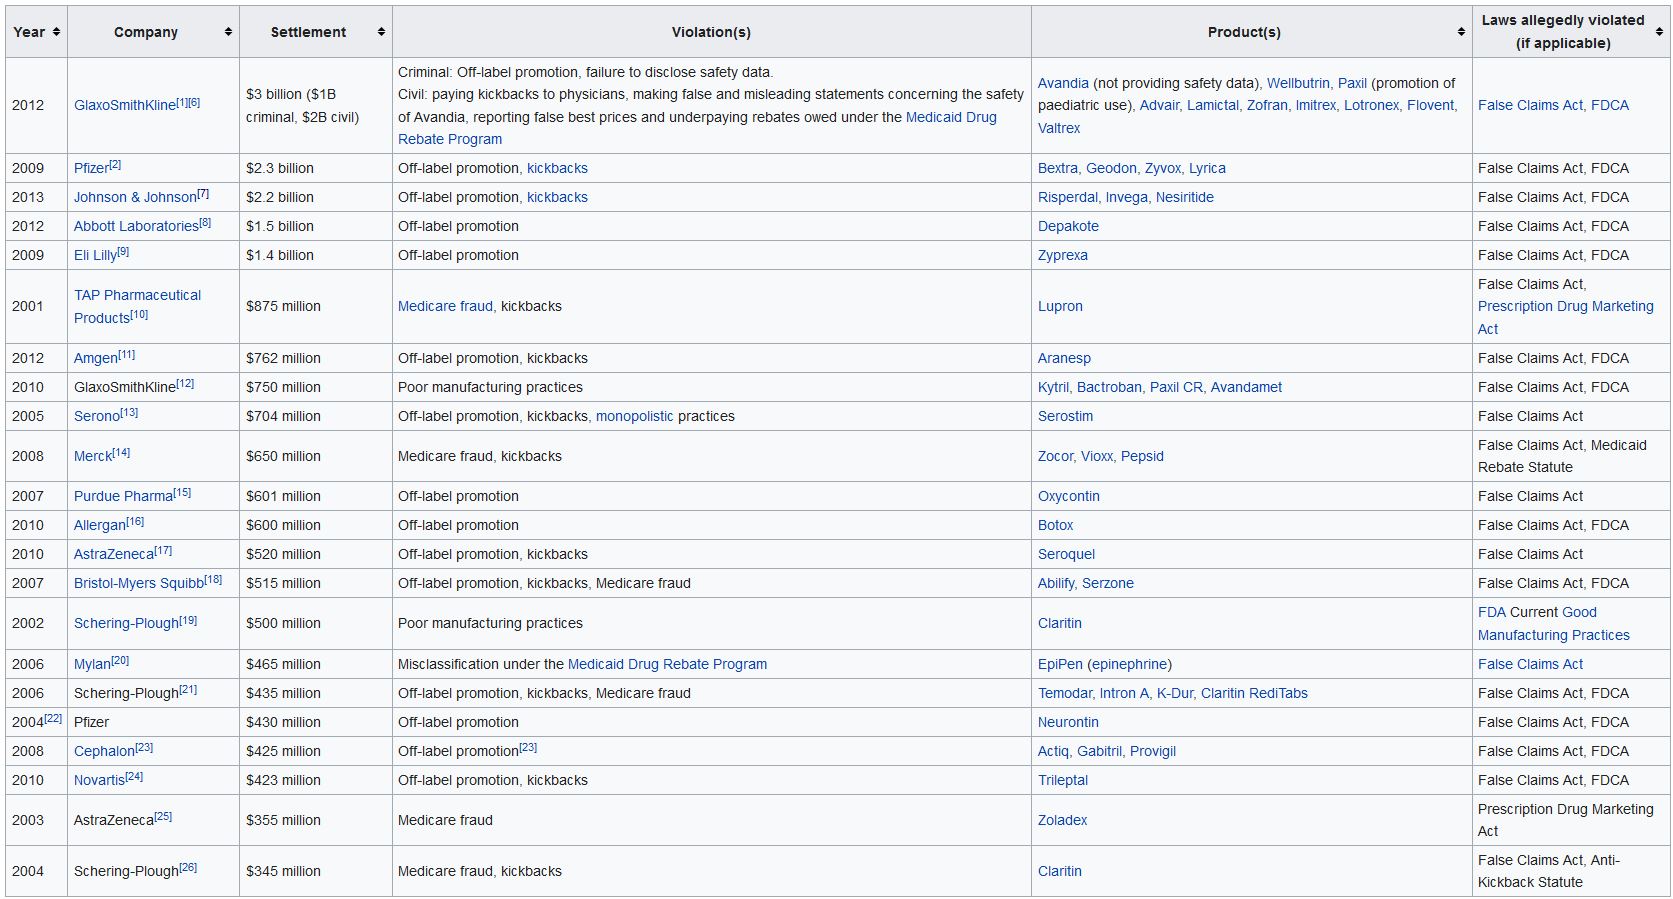1673x899 pixels.
Task: Open the Amgen link
Action: (x=96, y=358)
